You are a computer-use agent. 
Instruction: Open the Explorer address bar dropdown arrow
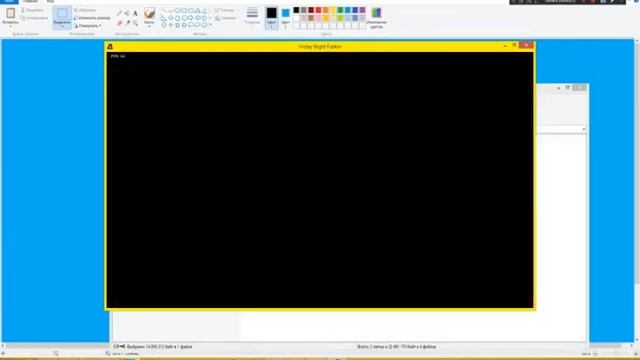coord(584,129)
